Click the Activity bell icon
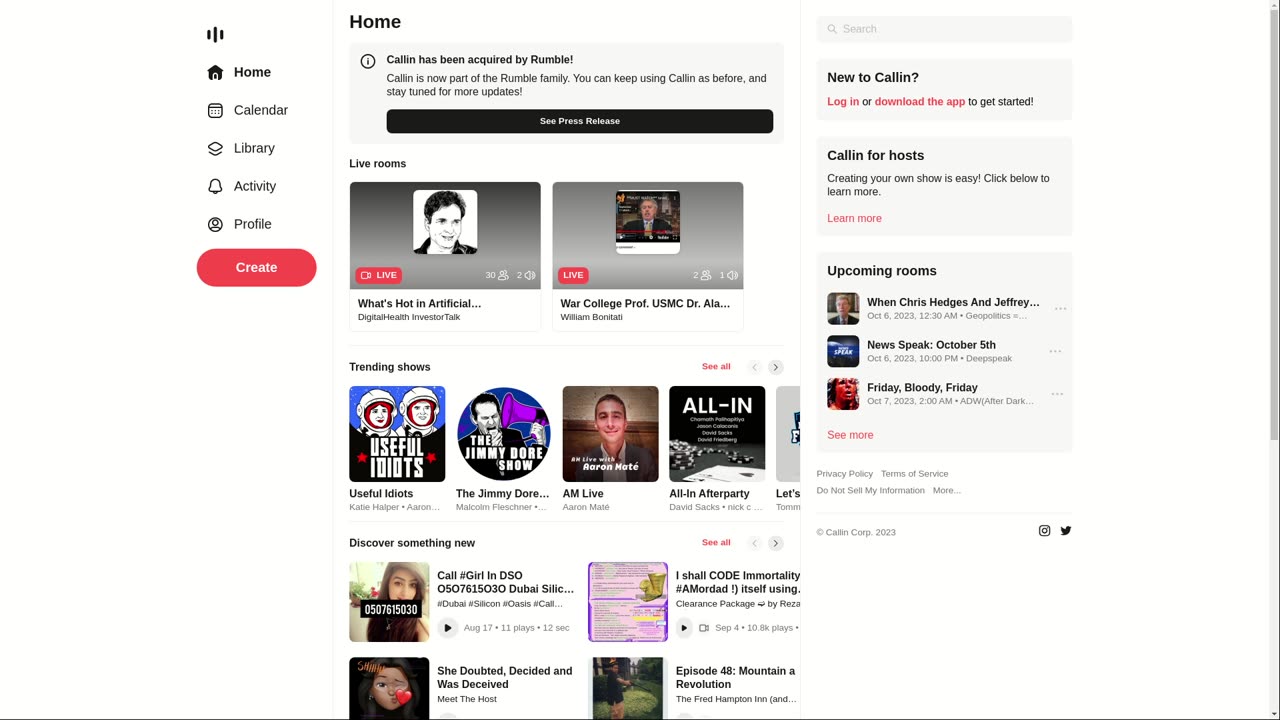This screenshot has height=720, width=1280. [215, 186]
